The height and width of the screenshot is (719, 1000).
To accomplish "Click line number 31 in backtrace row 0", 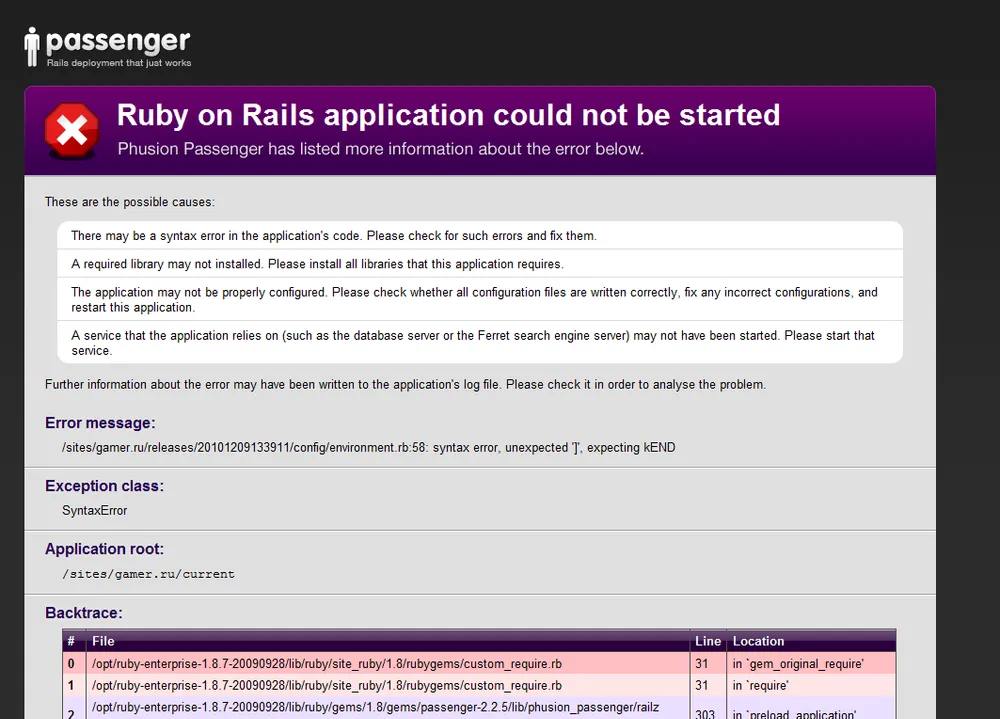I will pos(702,663).
